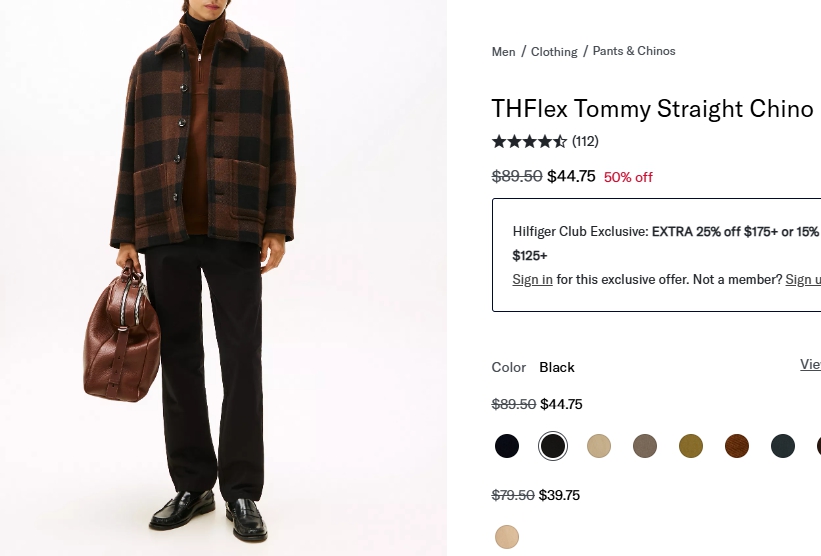
Task: Click the THFlex Tommy Straight Chino title
Action: (652, 109)
